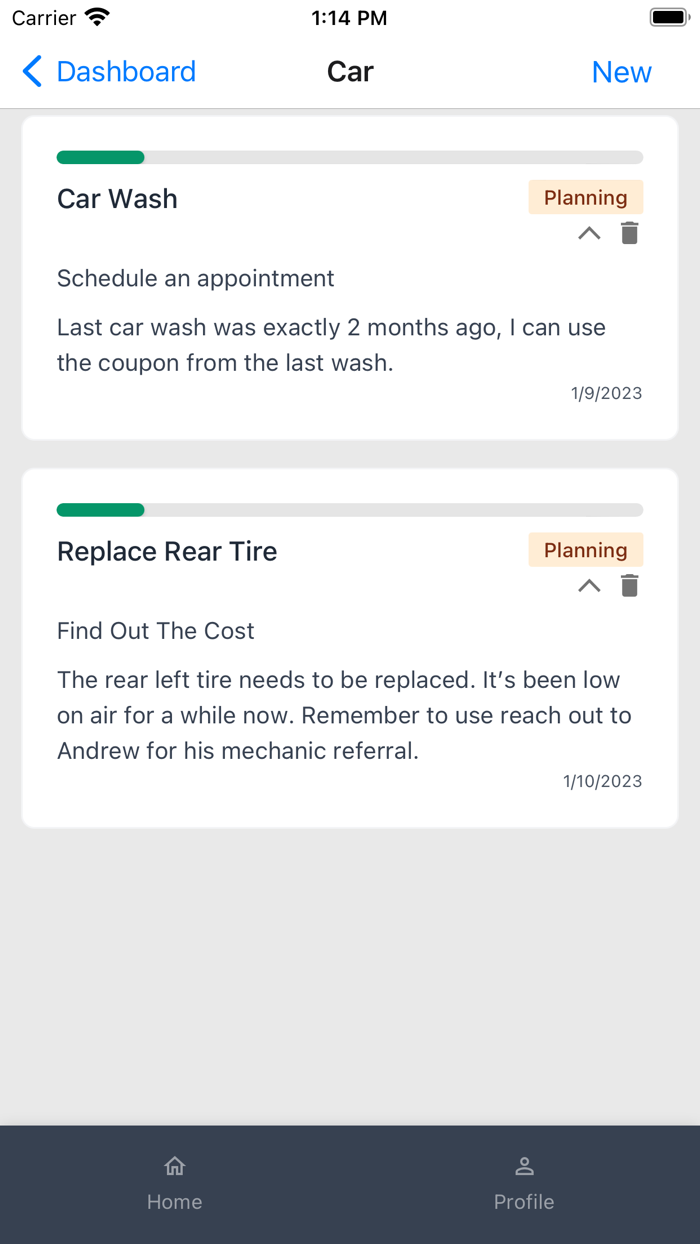The image size is (700, 1244).
Task: Tap the Profile person icon
Action: point(524,1166)
